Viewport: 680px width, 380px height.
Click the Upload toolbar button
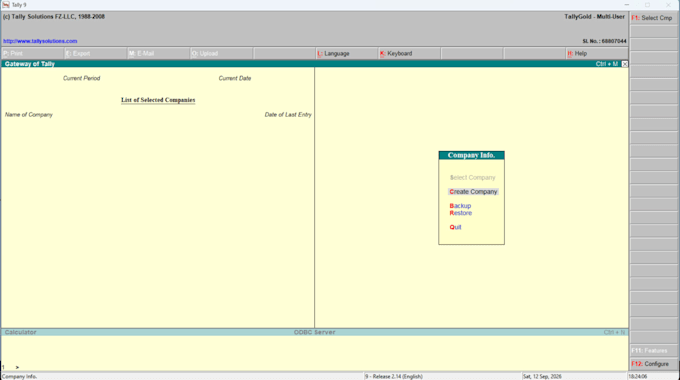pyautogui.click(x=221, y=53)
